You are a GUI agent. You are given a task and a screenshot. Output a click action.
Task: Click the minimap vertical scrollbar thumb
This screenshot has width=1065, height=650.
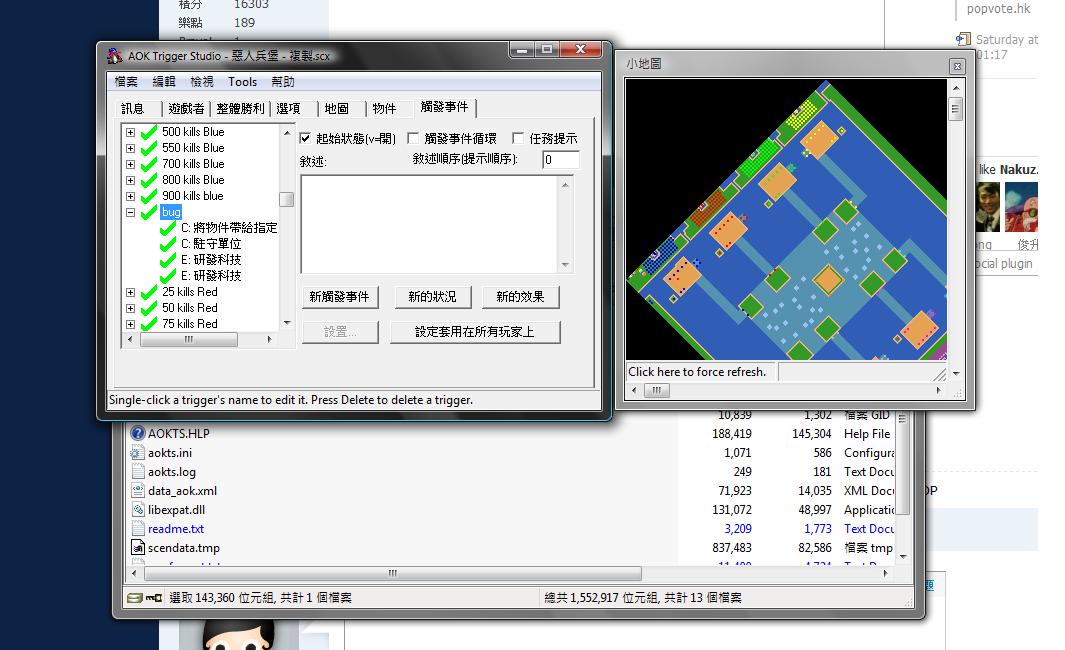(956, 109)
